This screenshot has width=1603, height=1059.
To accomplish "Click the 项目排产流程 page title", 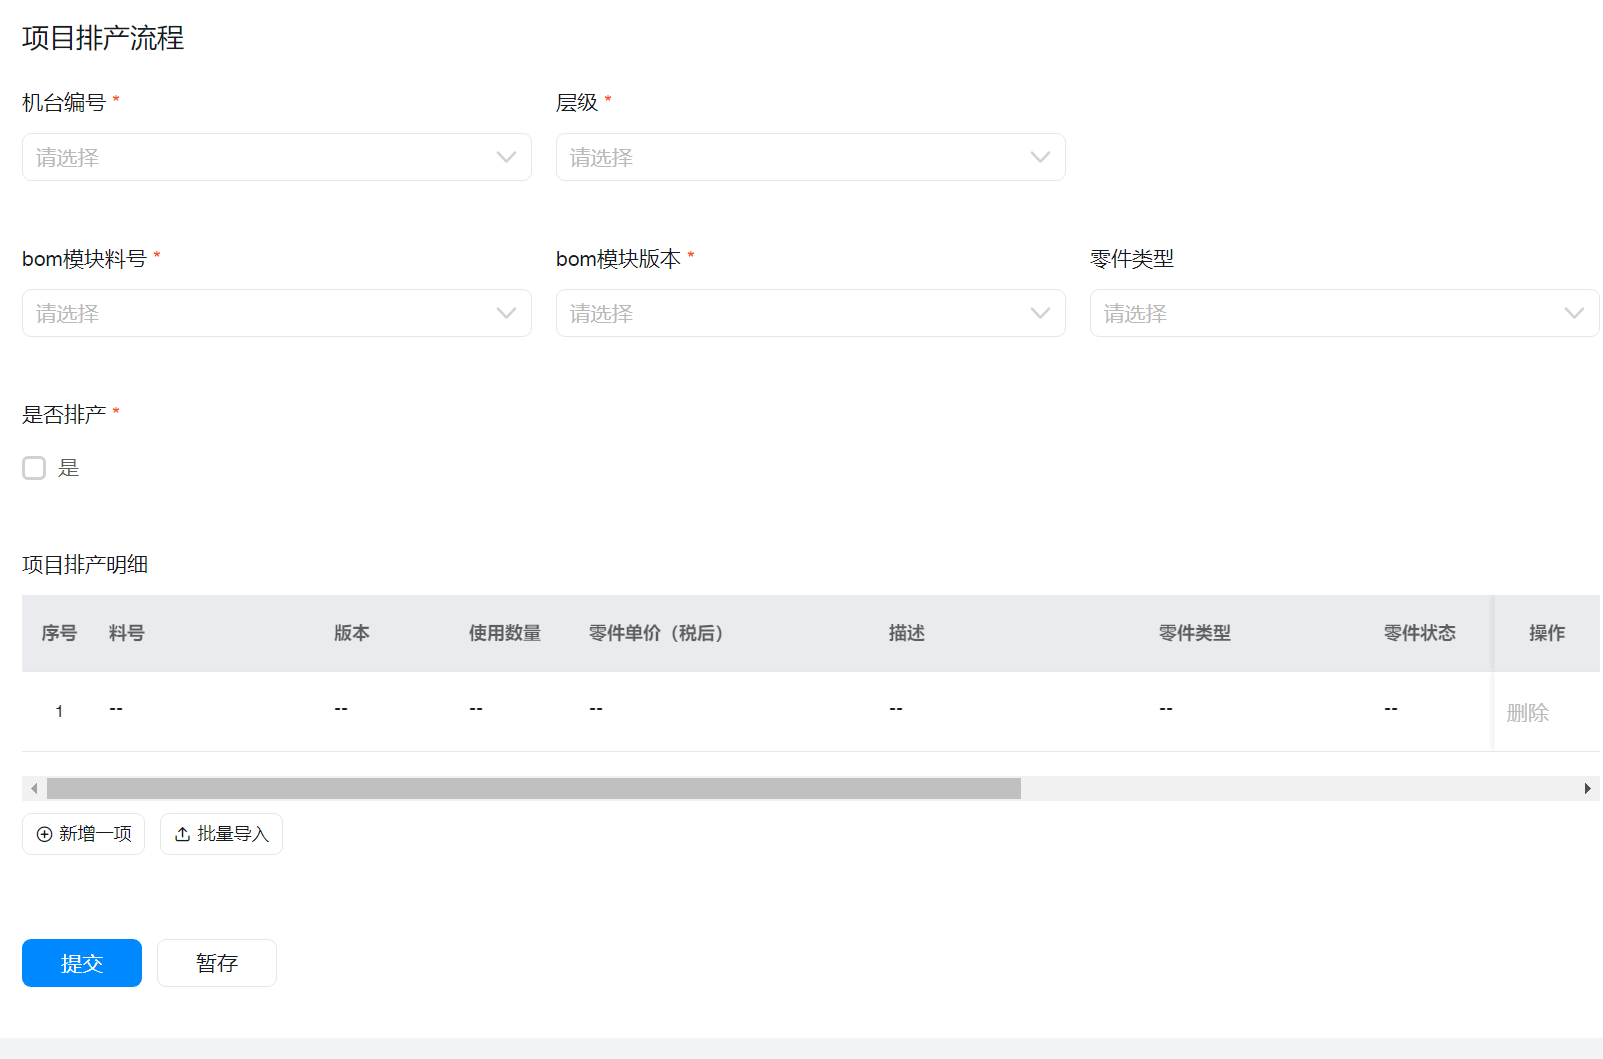I will [103, 38].
